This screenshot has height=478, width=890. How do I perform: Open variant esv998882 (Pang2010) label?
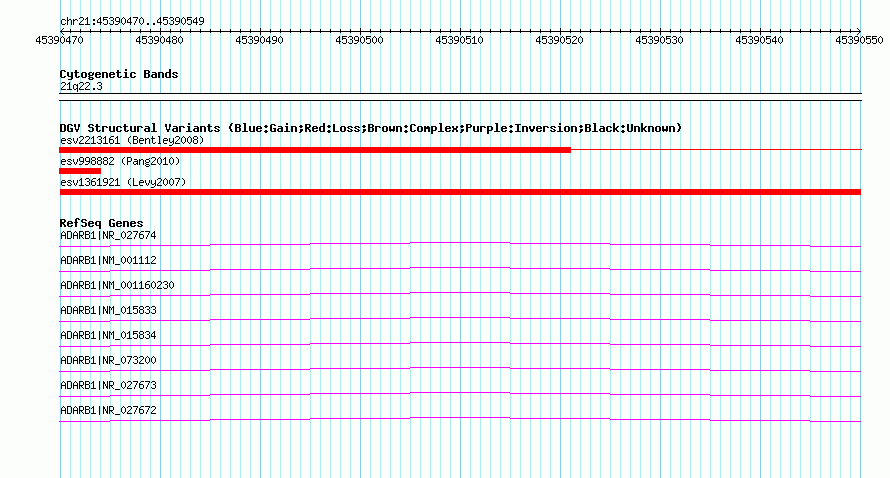[x=120, y=161]
